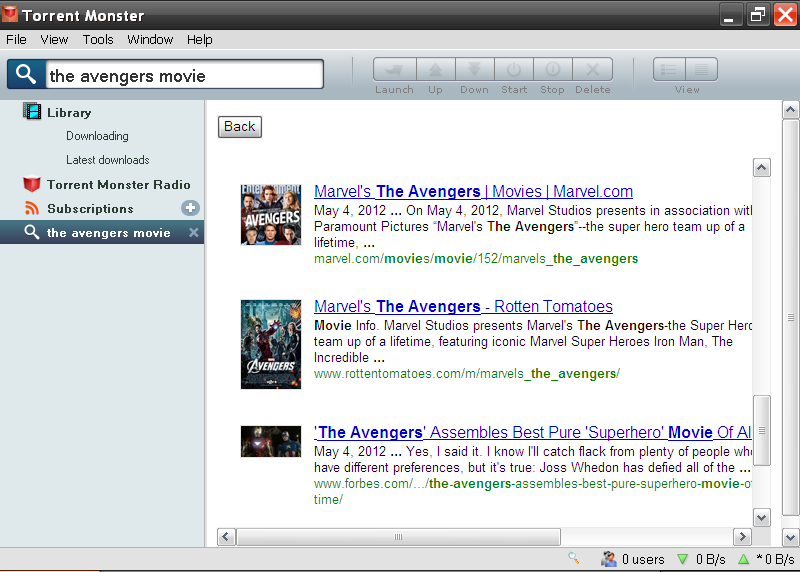800x572 pixels.
Task: Select Subscriptions in the sidebar
Action: (90, 209)
